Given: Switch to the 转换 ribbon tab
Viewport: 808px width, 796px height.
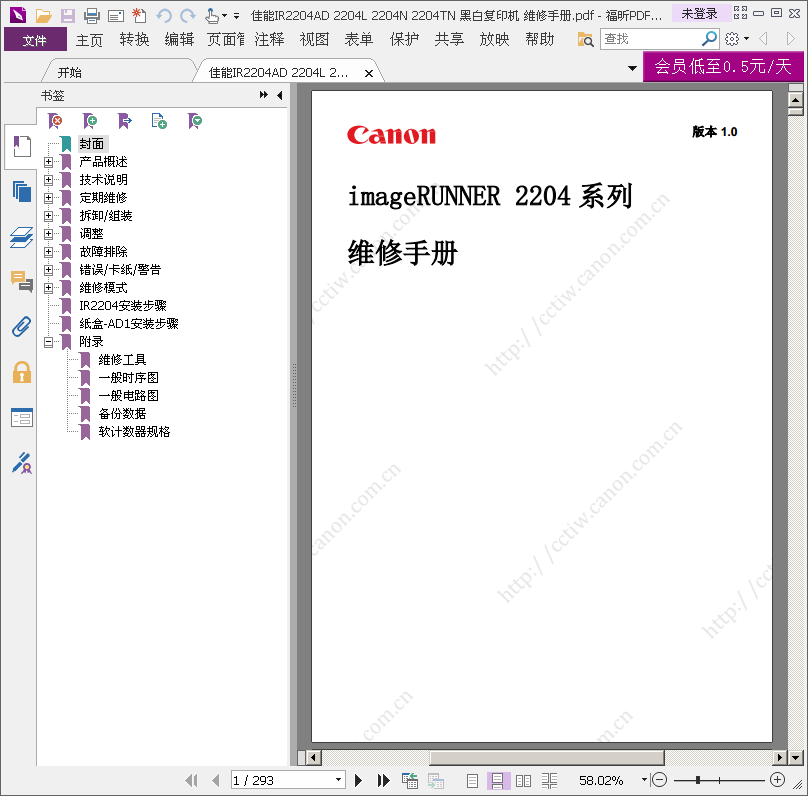Looking at the screenshot, I should (134, 40).
